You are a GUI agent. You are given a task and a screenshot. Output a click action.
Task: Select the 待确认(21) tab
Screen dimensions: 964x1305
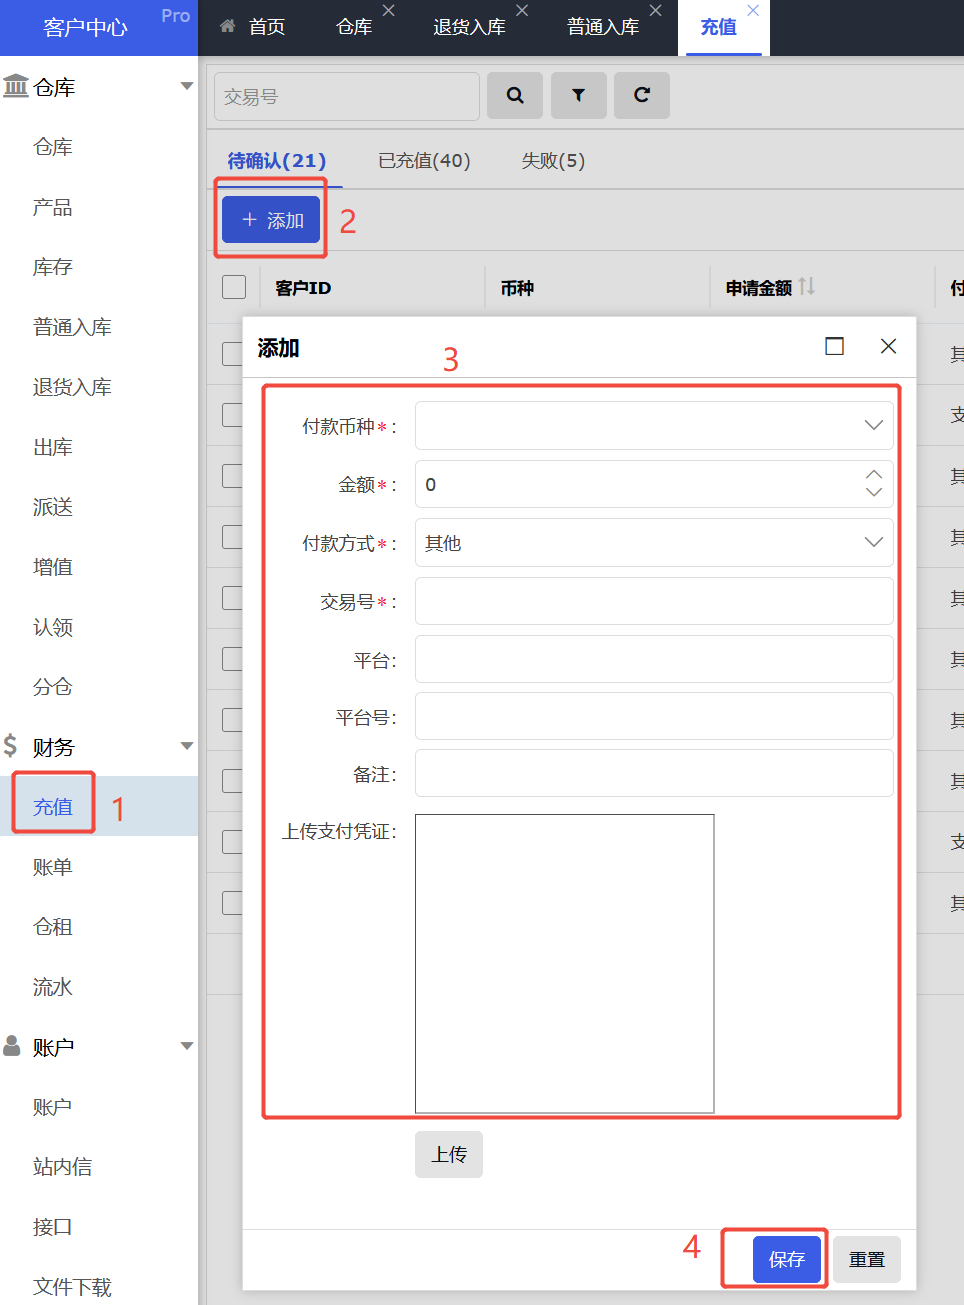pos(277,161)
